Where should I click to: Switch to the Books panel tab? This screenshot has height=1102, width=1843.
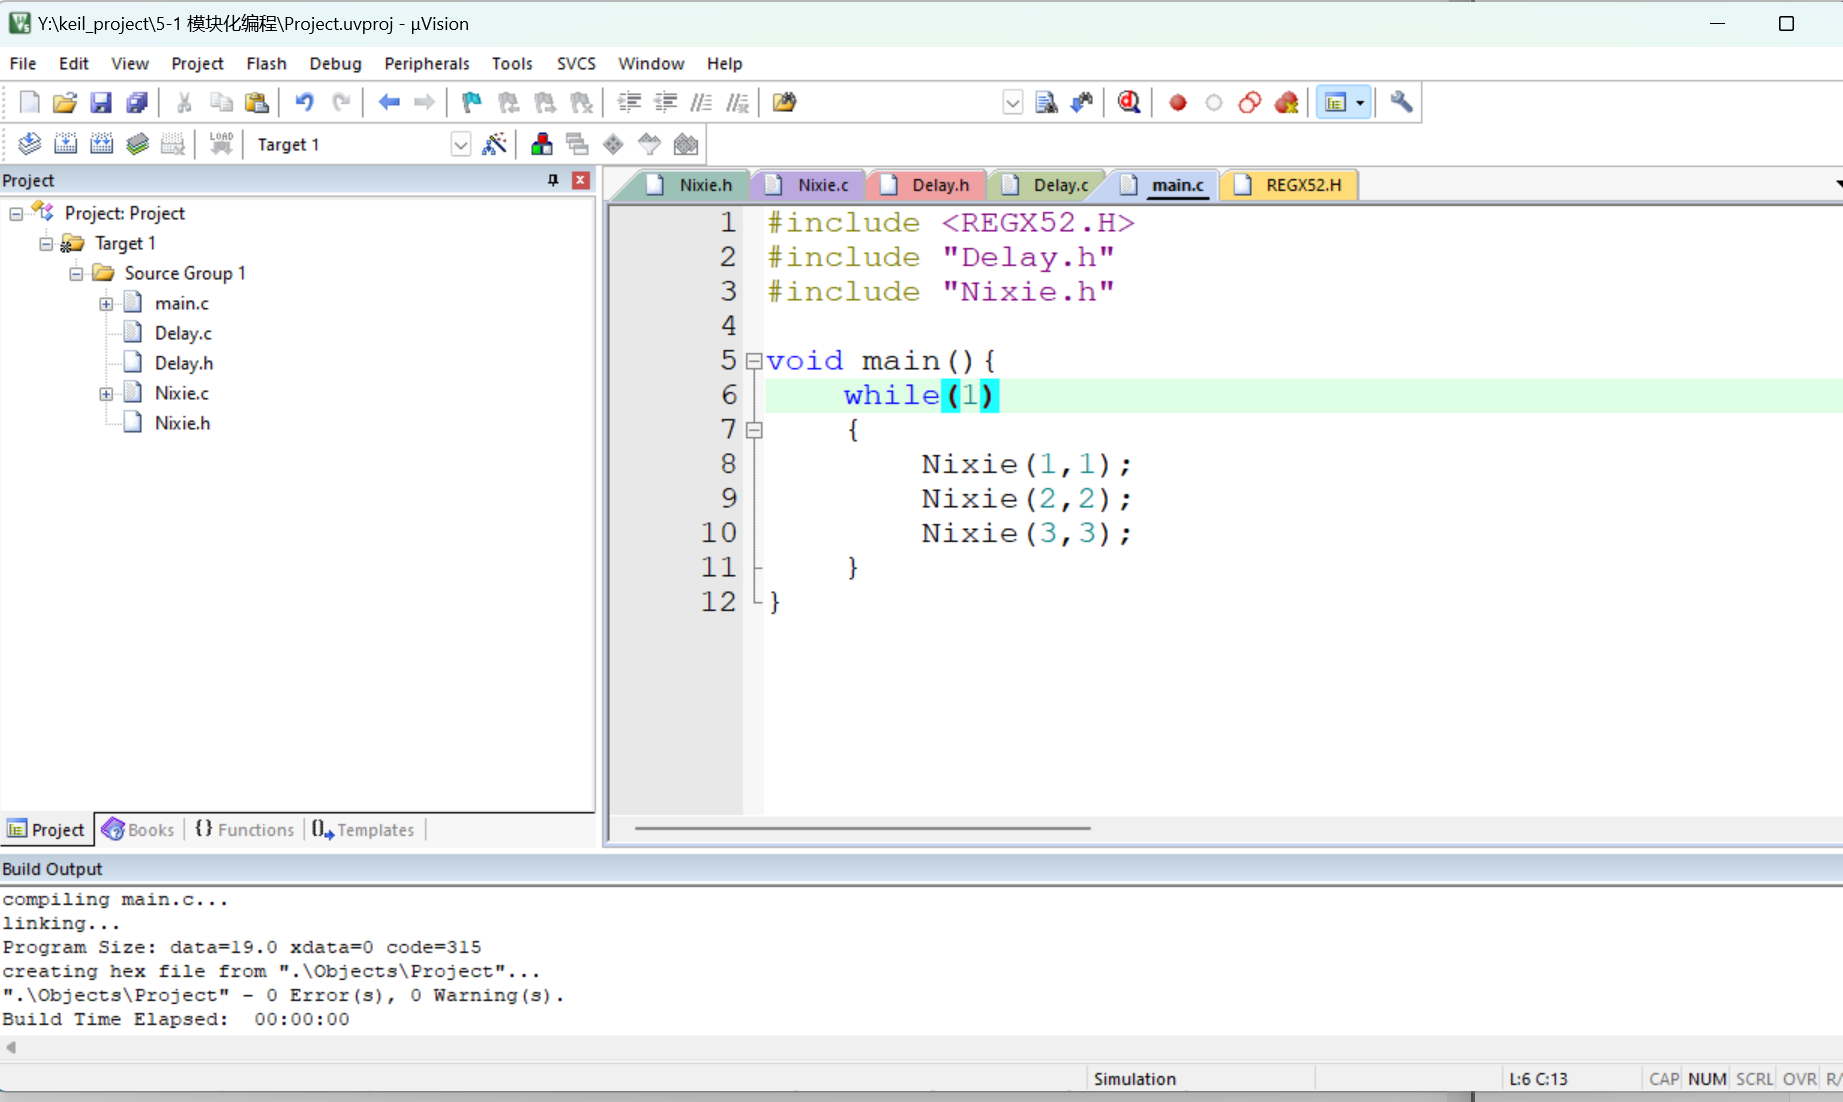(139, 830)
